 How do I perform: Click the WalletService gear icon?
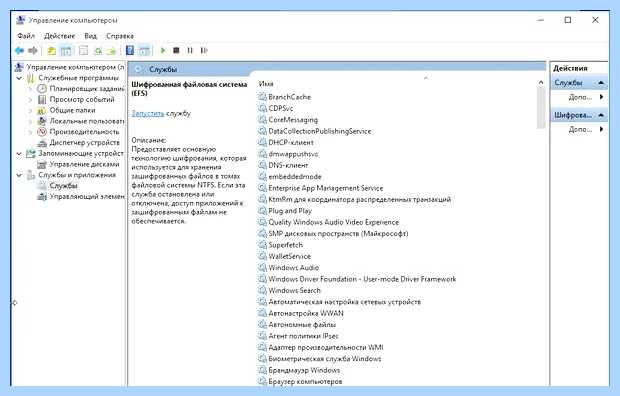point(262,256)
